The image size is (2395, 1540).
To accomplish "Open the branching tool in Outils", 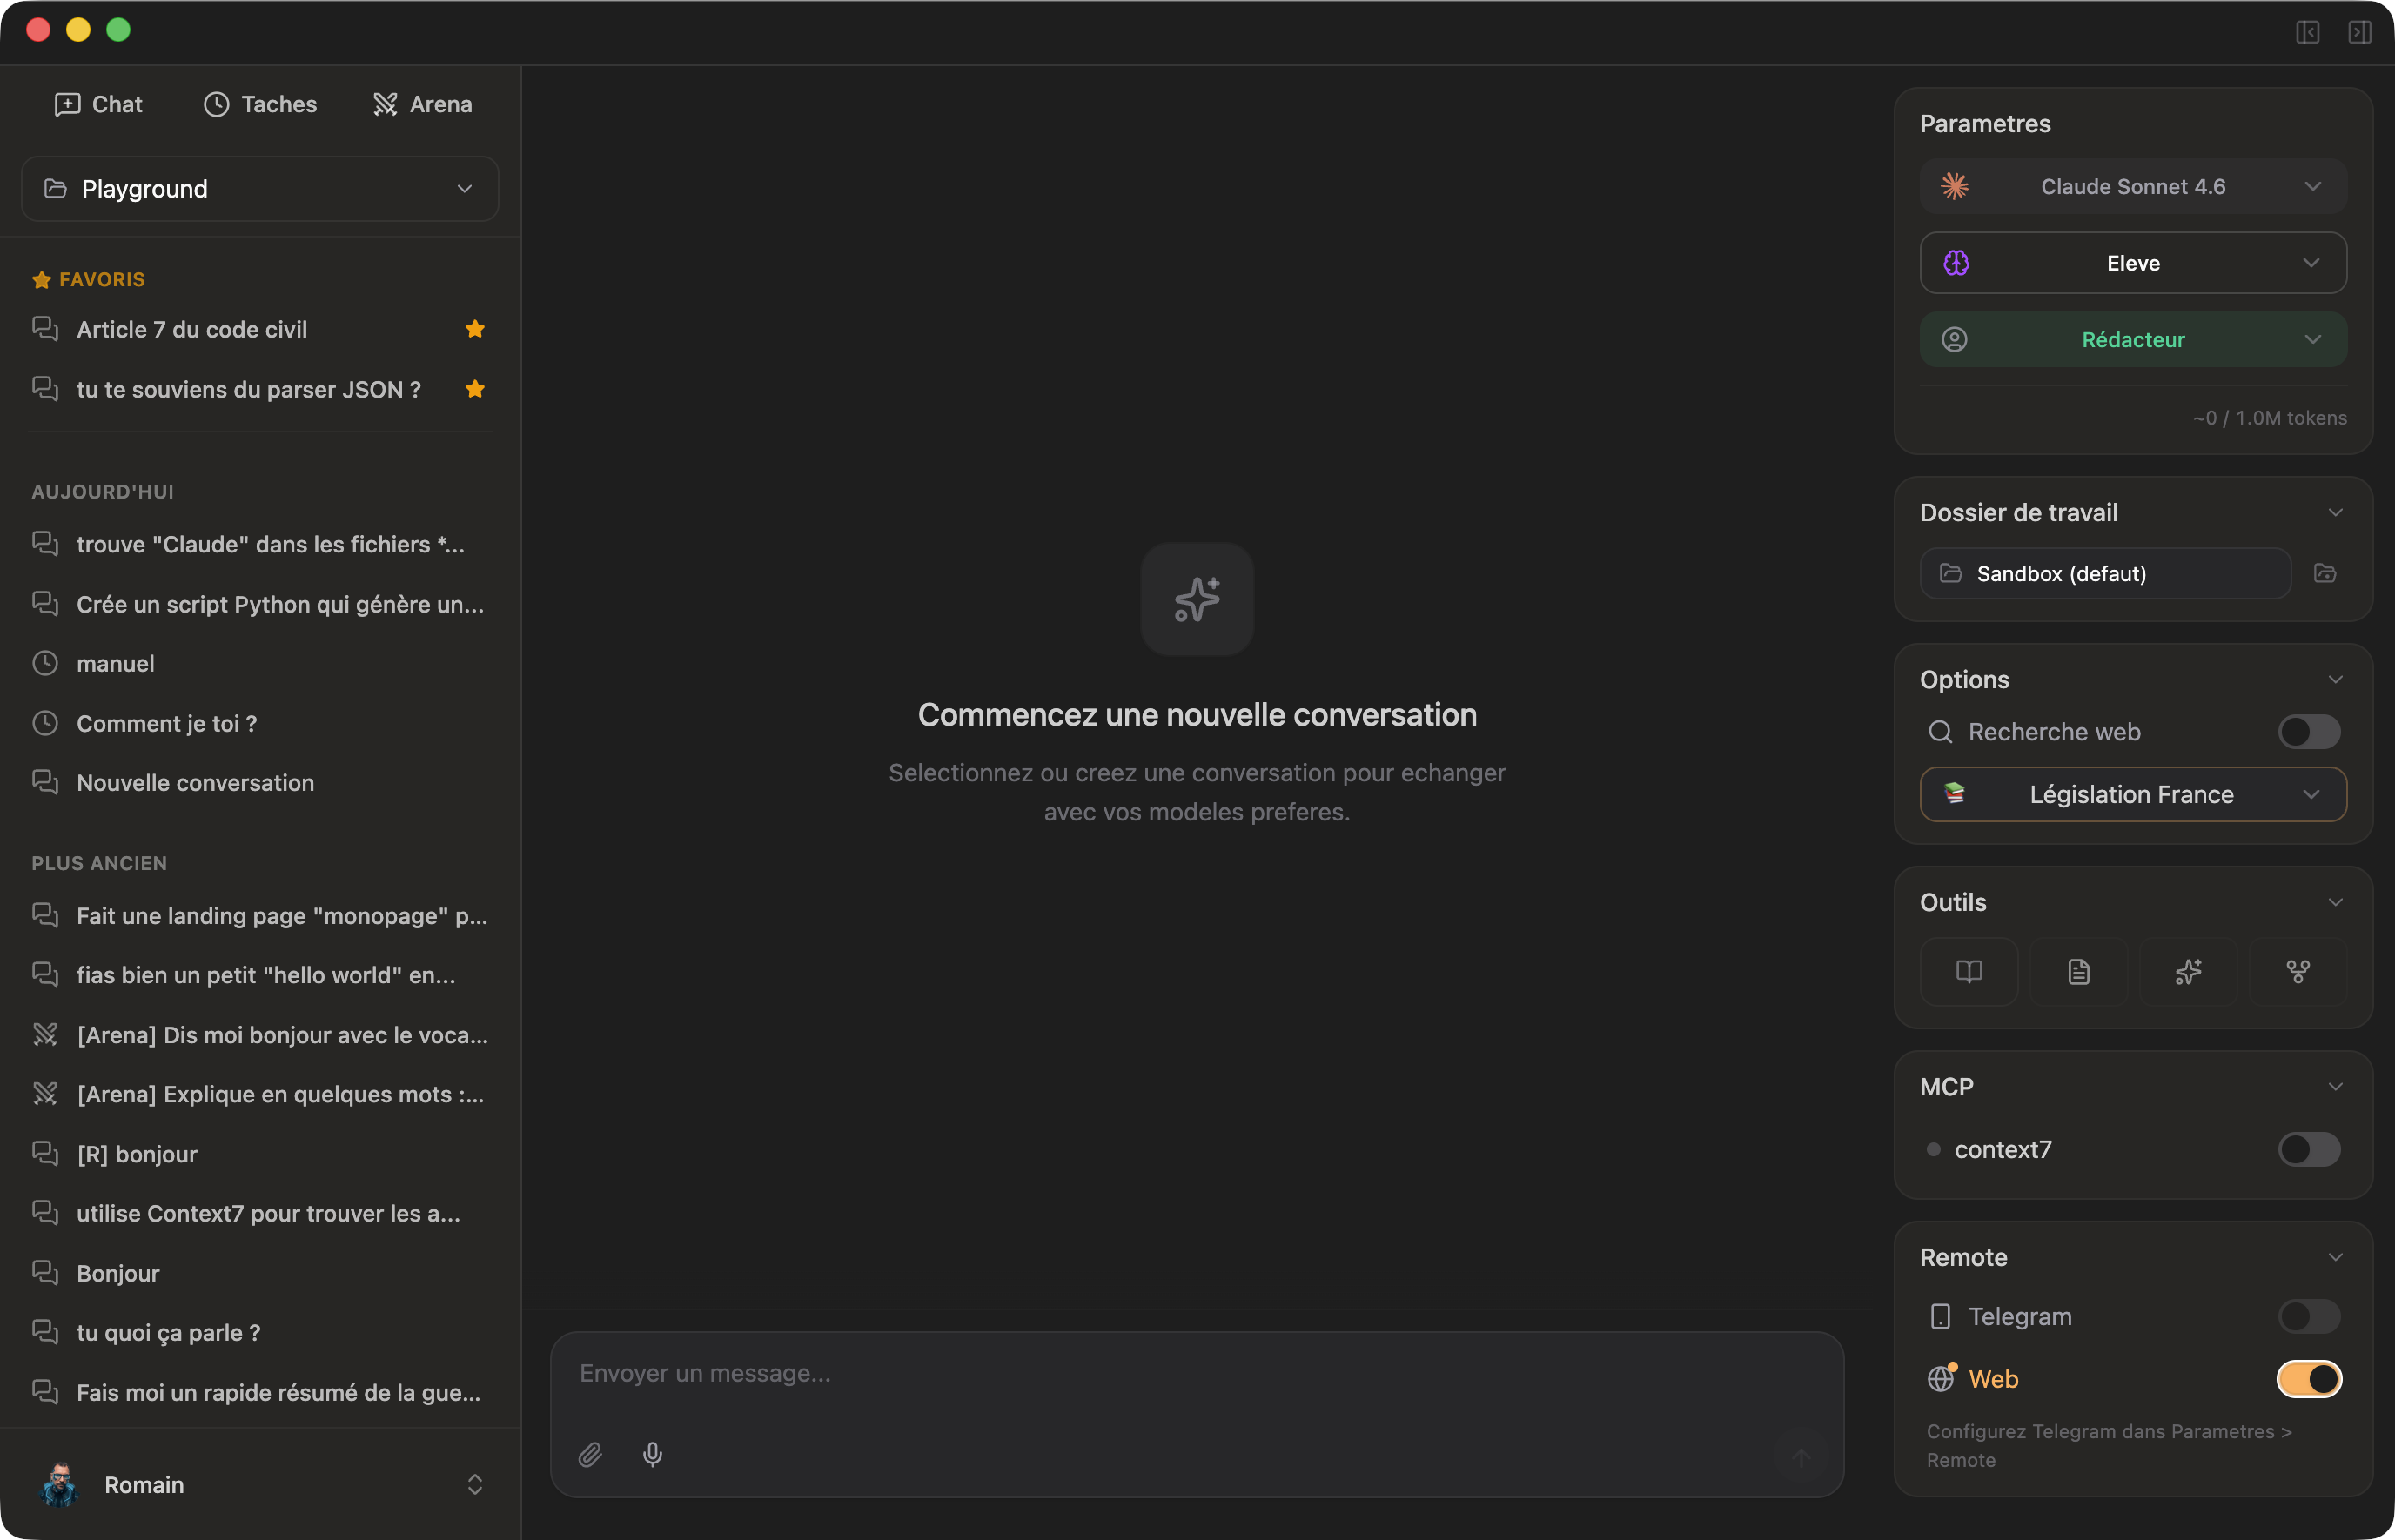I will coord(2298,971).
